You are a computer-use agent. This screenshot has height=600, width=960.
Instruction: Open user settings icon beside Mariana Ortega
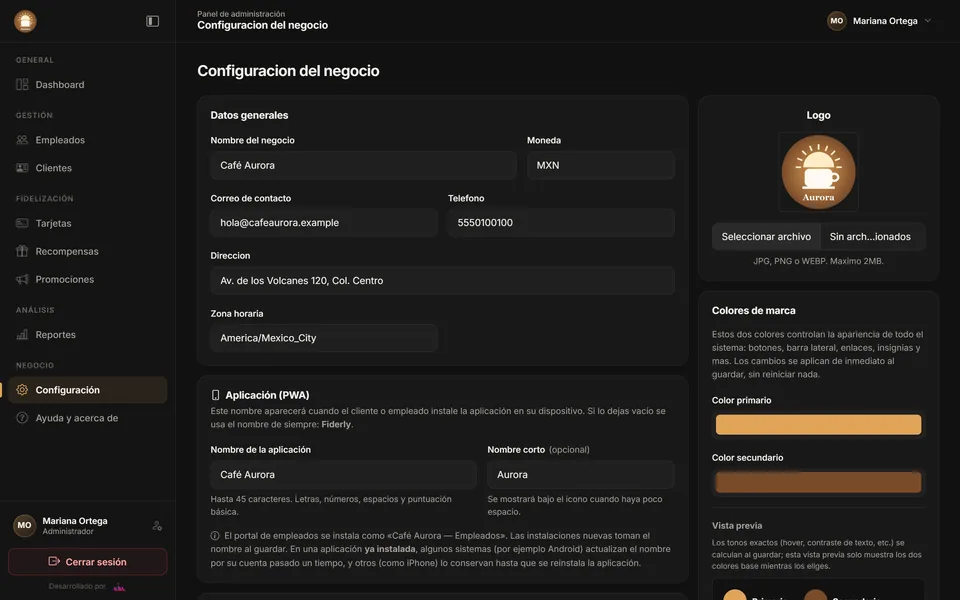click(x=157, y=526)
